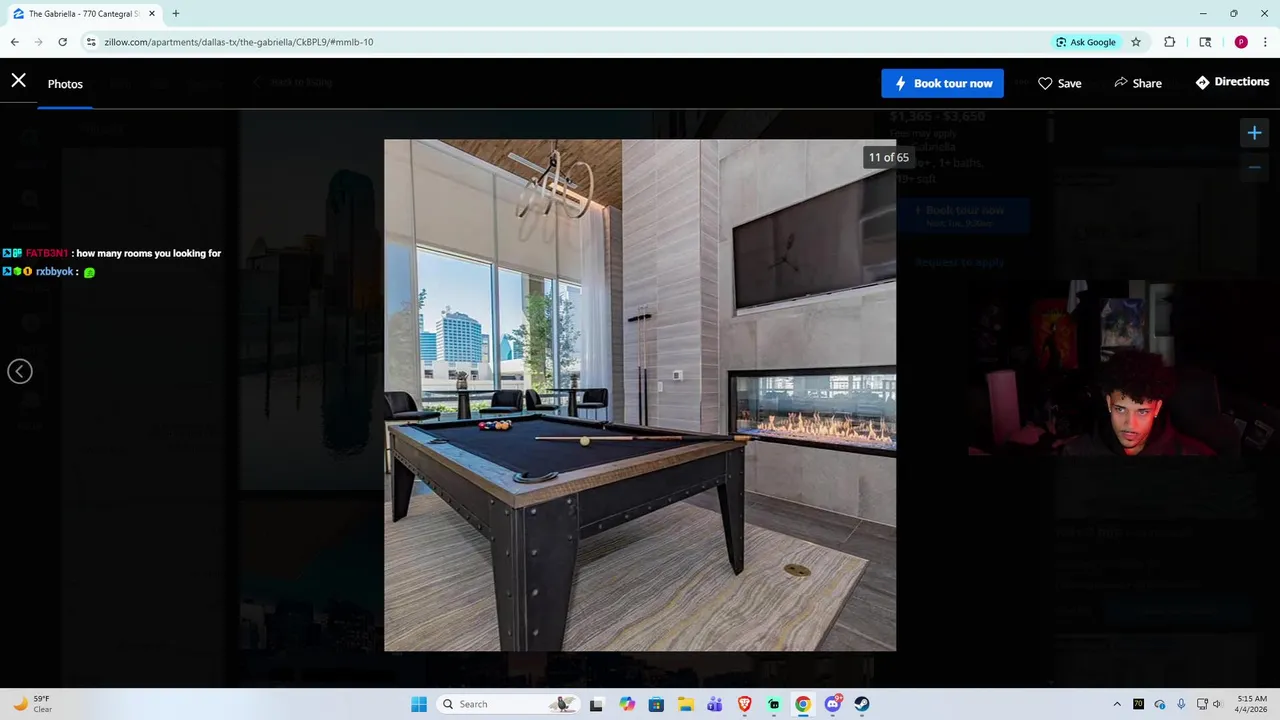This screenshot has width=1280, height=720.
Task: Open Directions for The Gabriella
Action: 1232,82
